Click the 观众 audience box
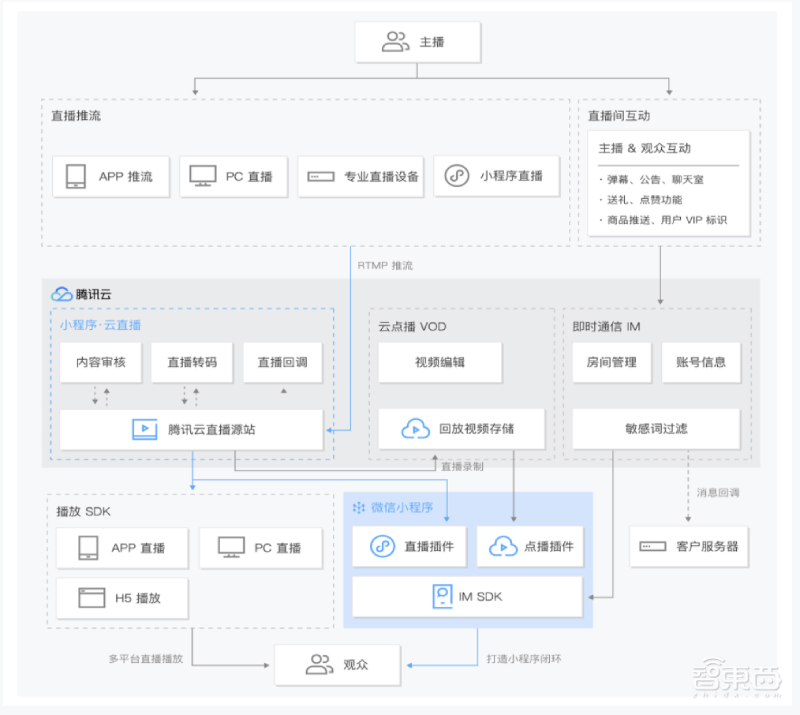Image resolution: width=800 pixels, height=715 pixels. (x=338, y=663)
